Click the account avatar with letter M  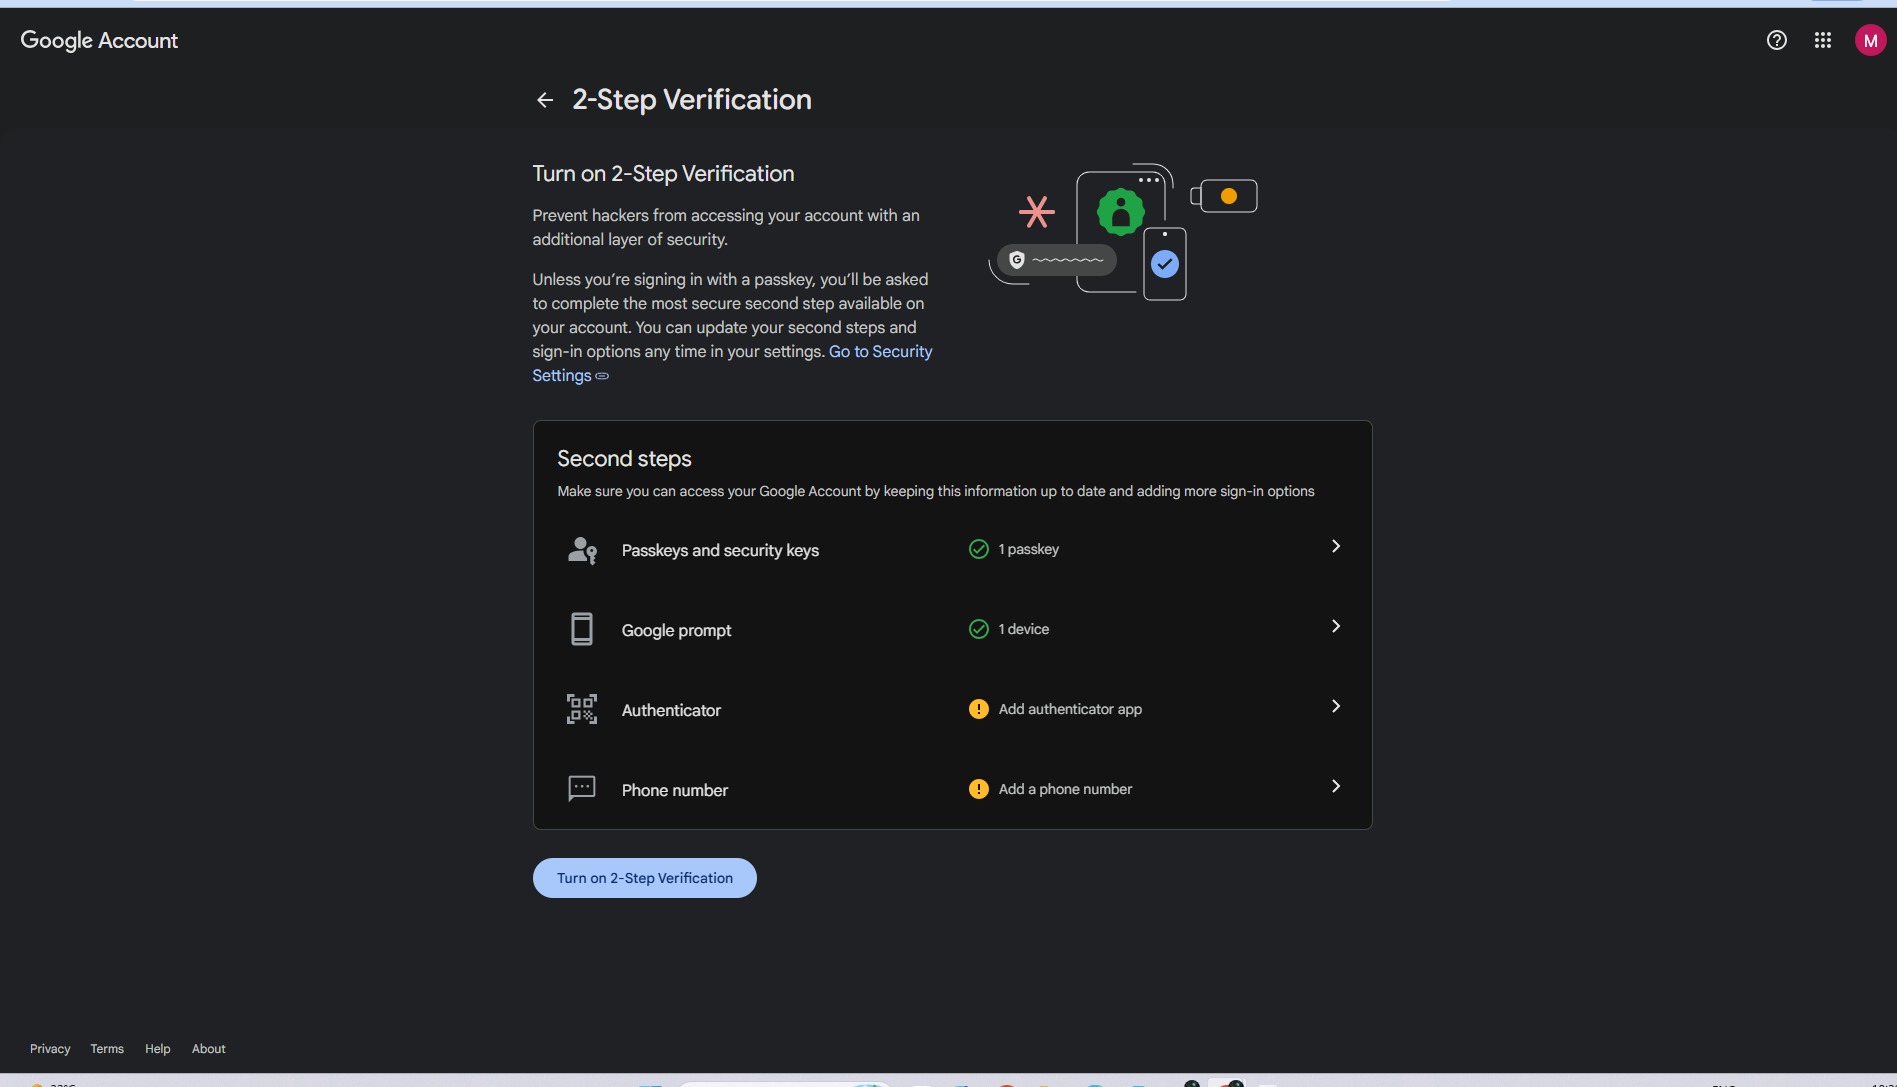tap(1870, 41)
